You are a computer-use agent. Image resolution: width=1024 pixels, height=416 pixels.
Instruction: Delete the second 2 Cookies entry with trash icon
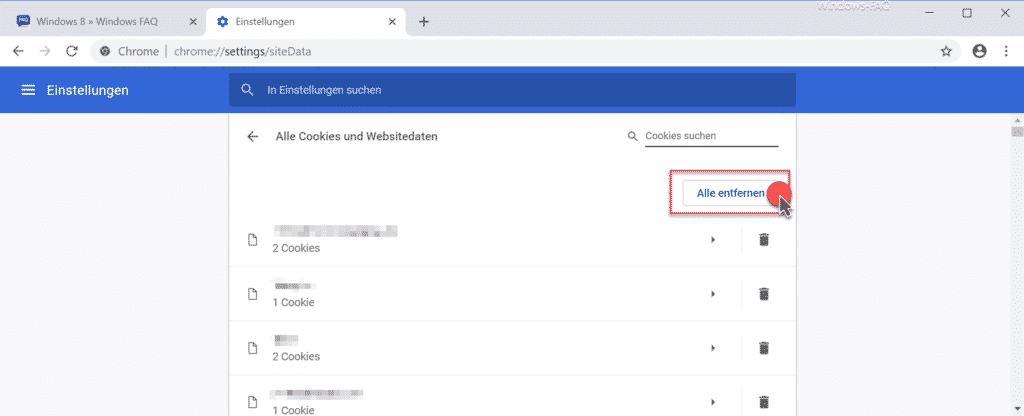tap(763, 348)
